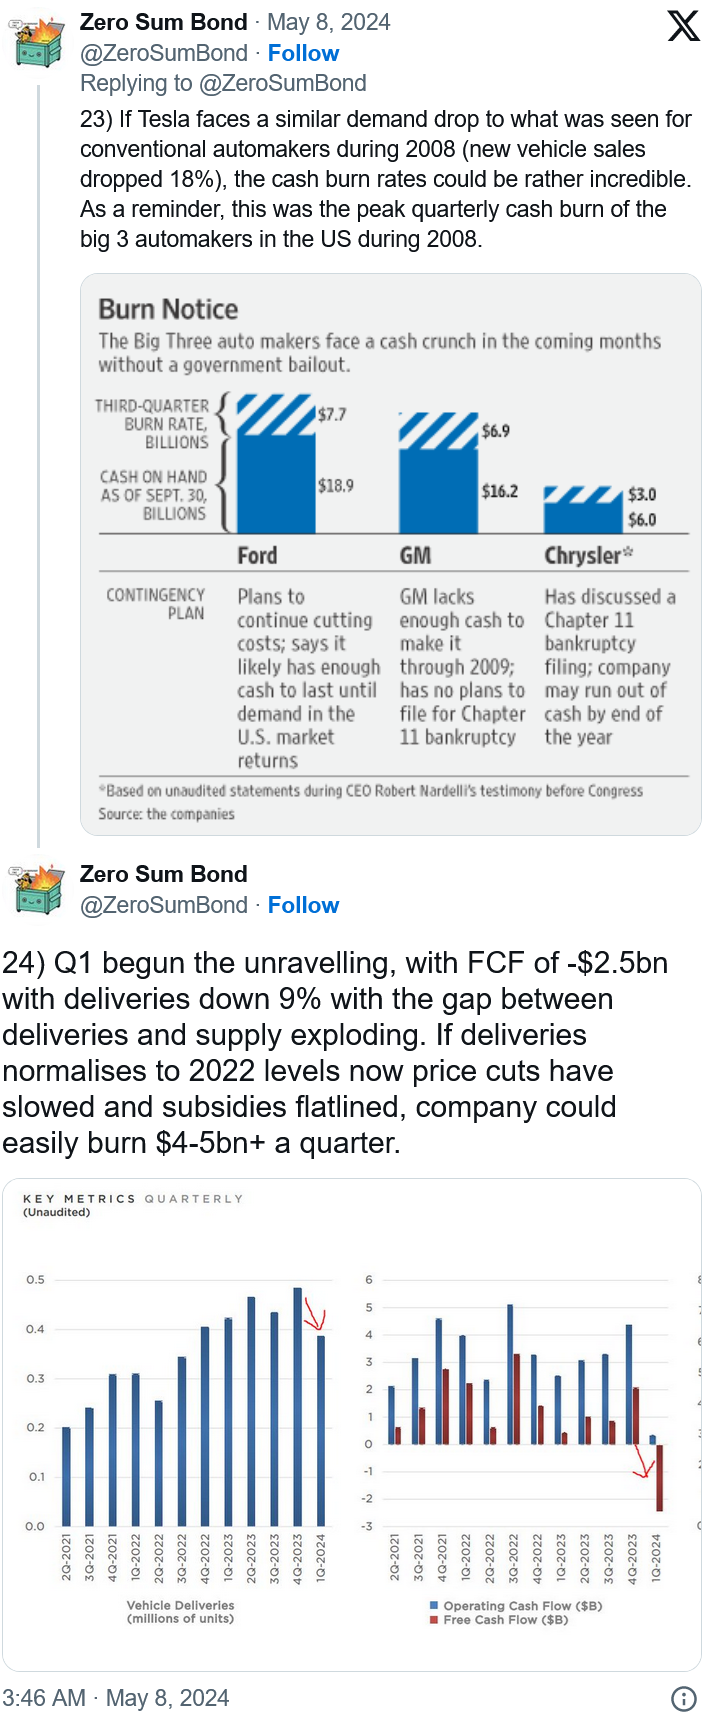Click the tweet 23 text about Tesla demand drop

click(x=386, y=179)
